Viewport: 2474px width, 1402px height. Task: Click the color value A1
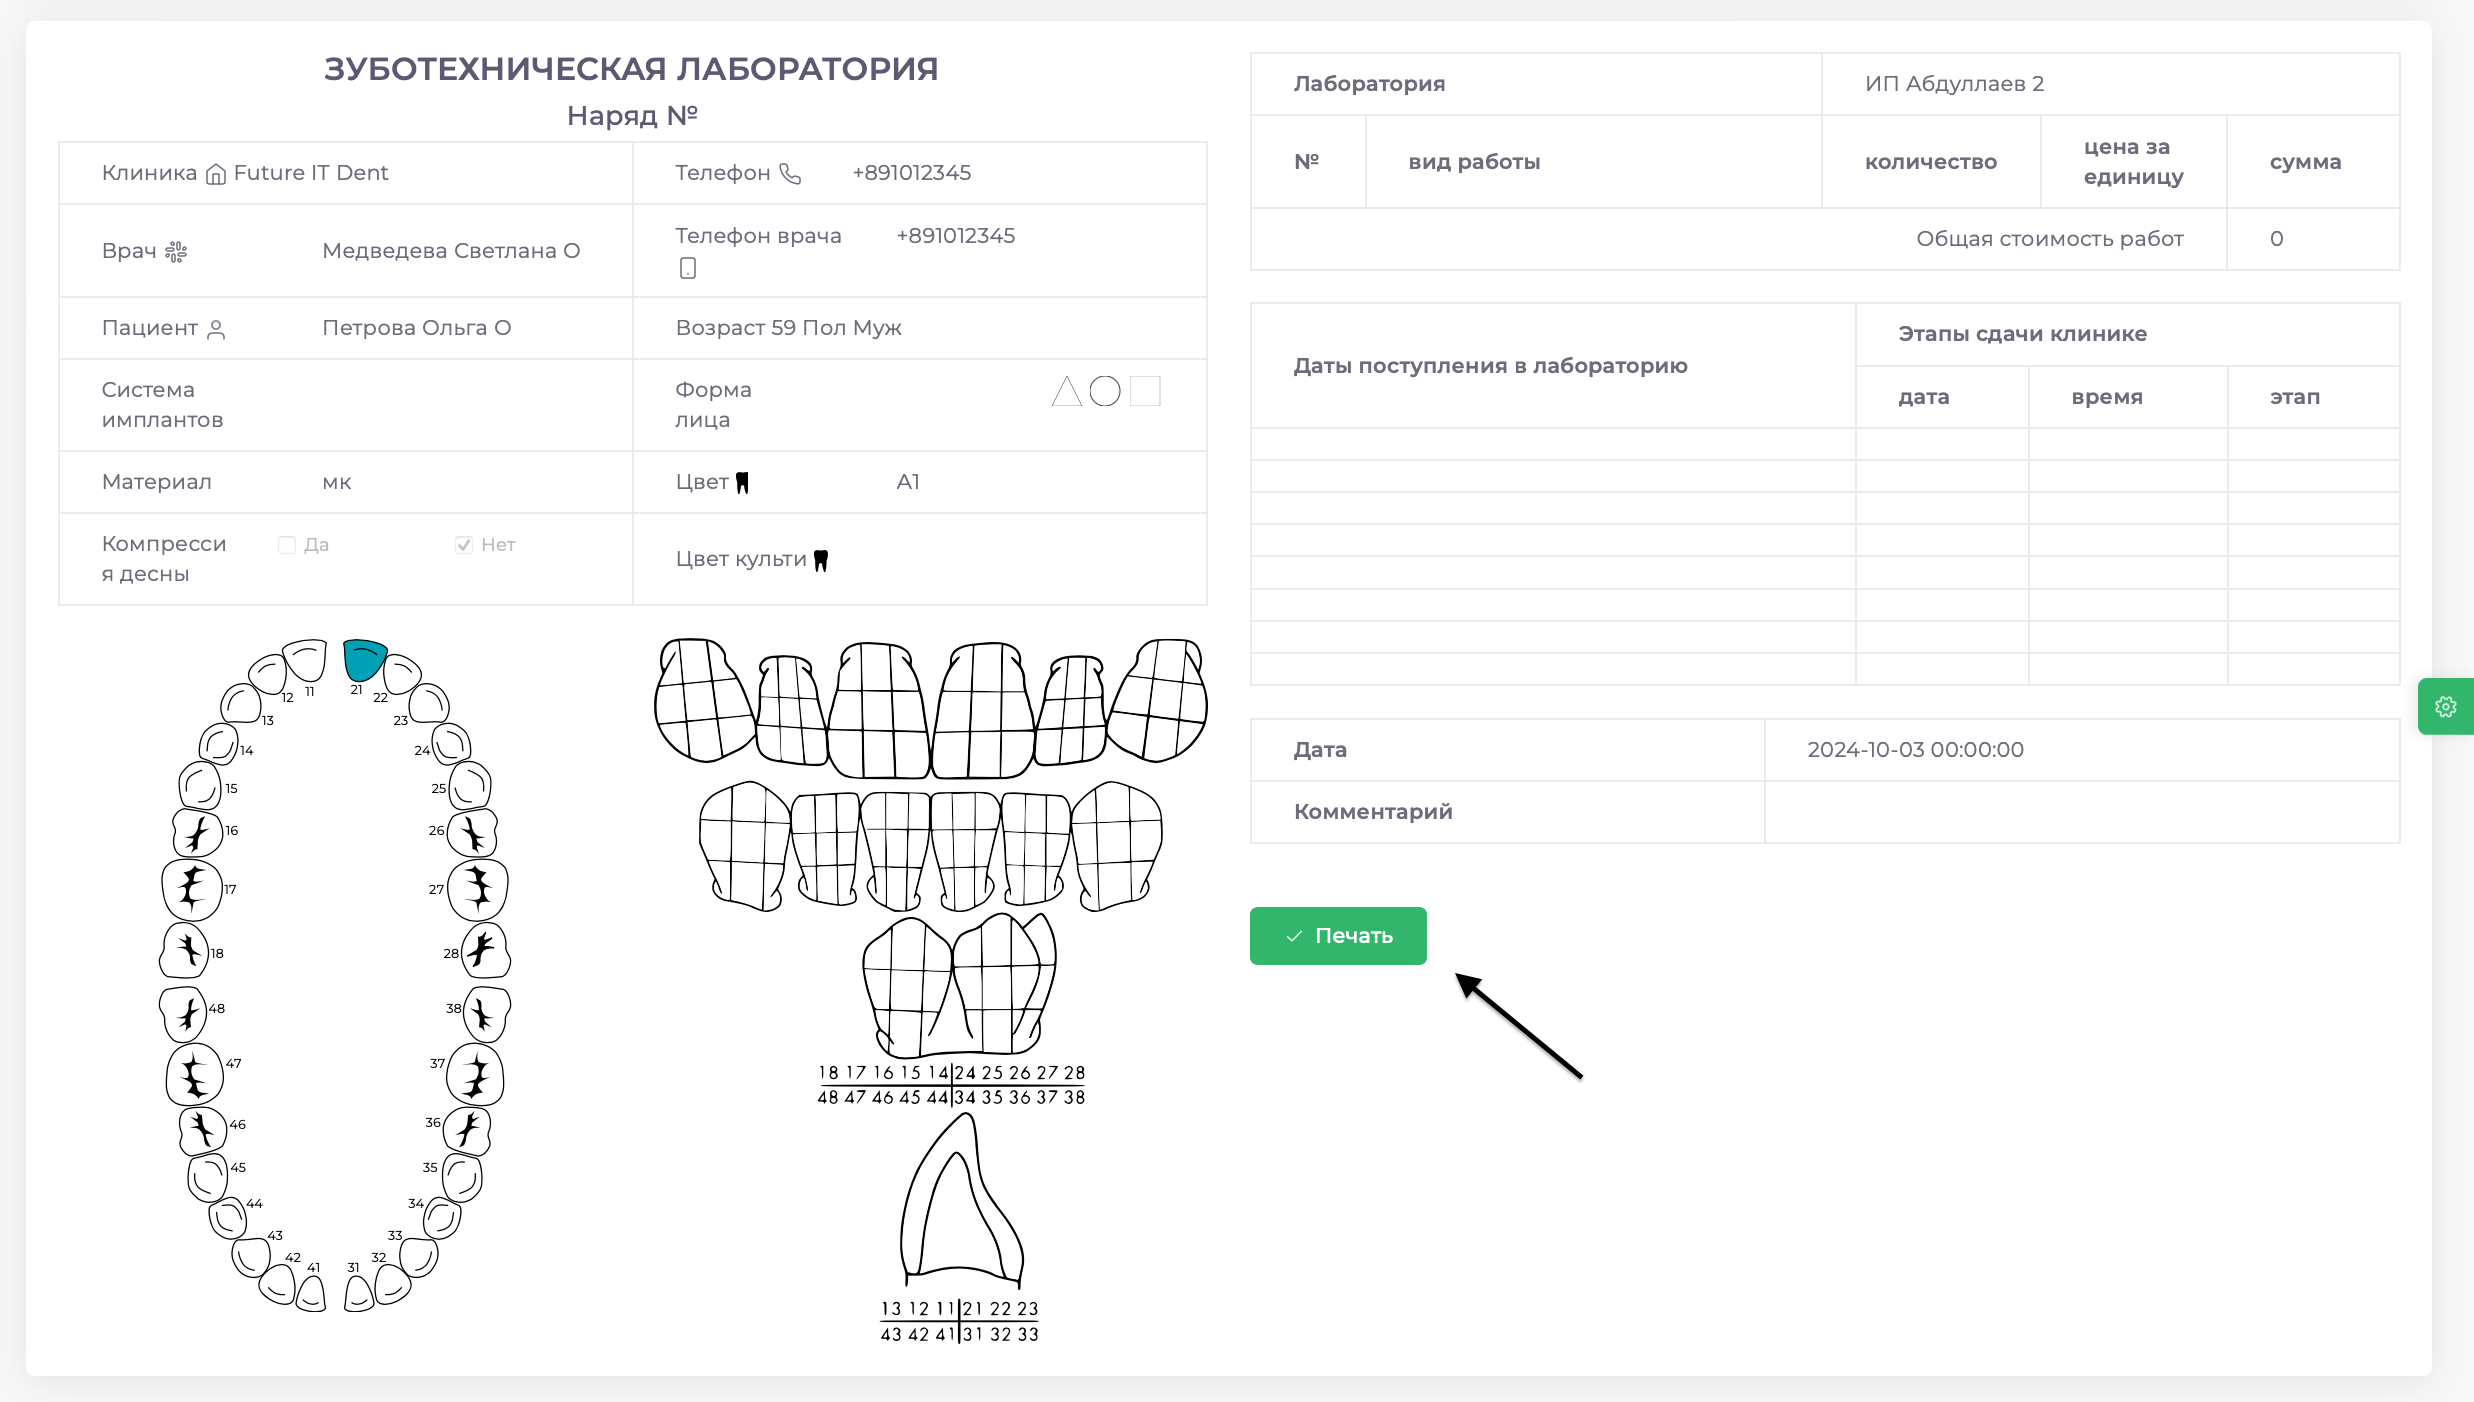point(908,482)
